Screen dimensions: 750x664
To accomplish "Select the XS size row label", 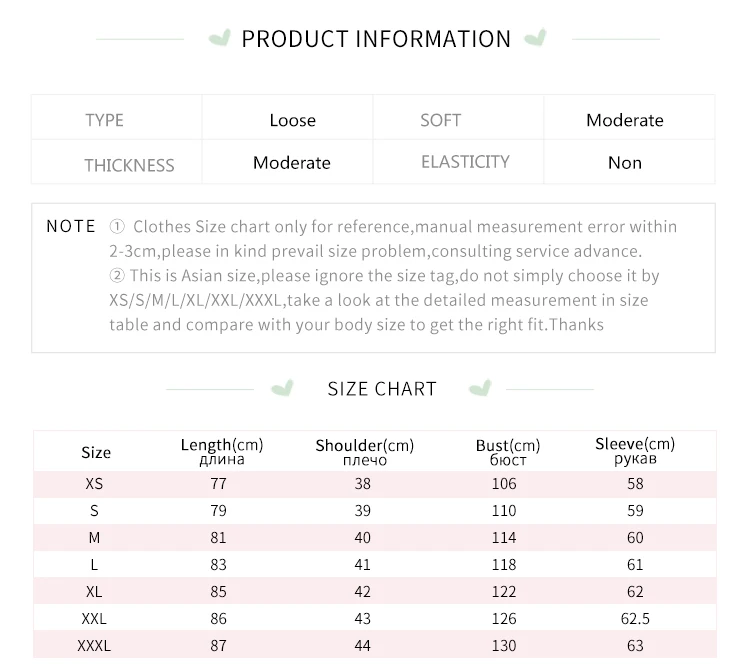I will point(94,484).
